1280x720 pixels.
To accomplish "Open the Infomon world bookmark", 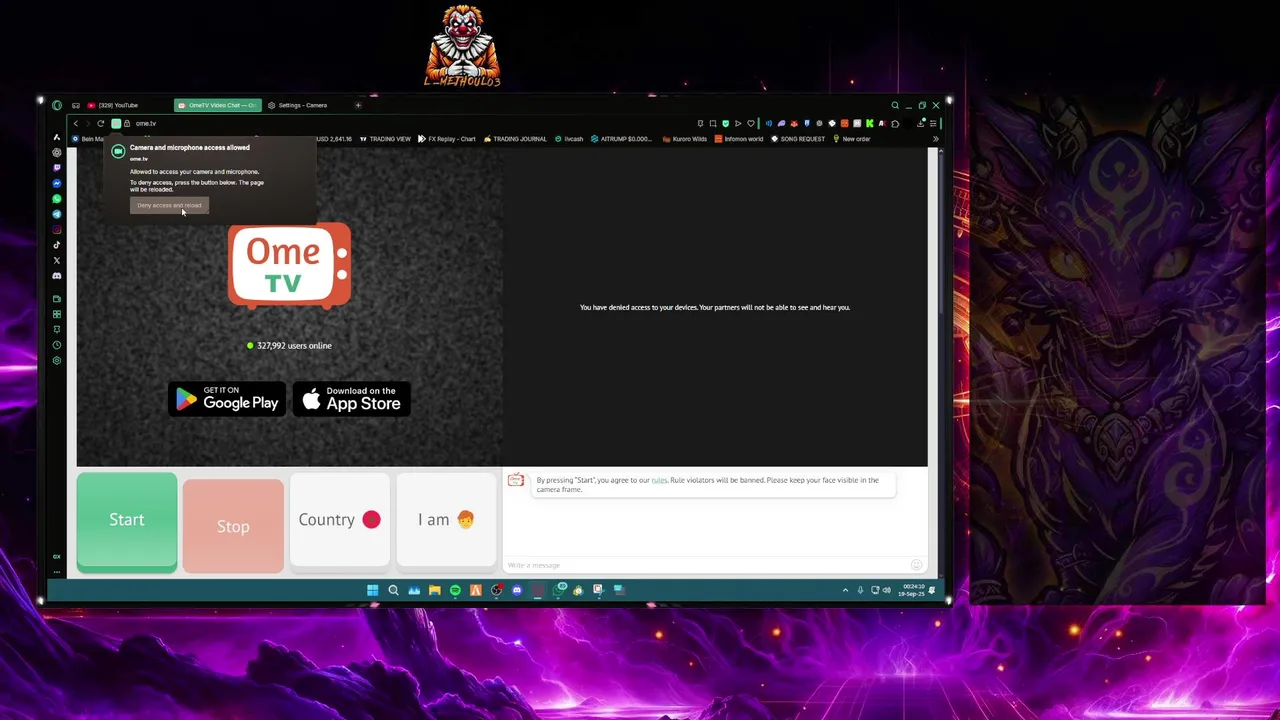I will 738,139.
